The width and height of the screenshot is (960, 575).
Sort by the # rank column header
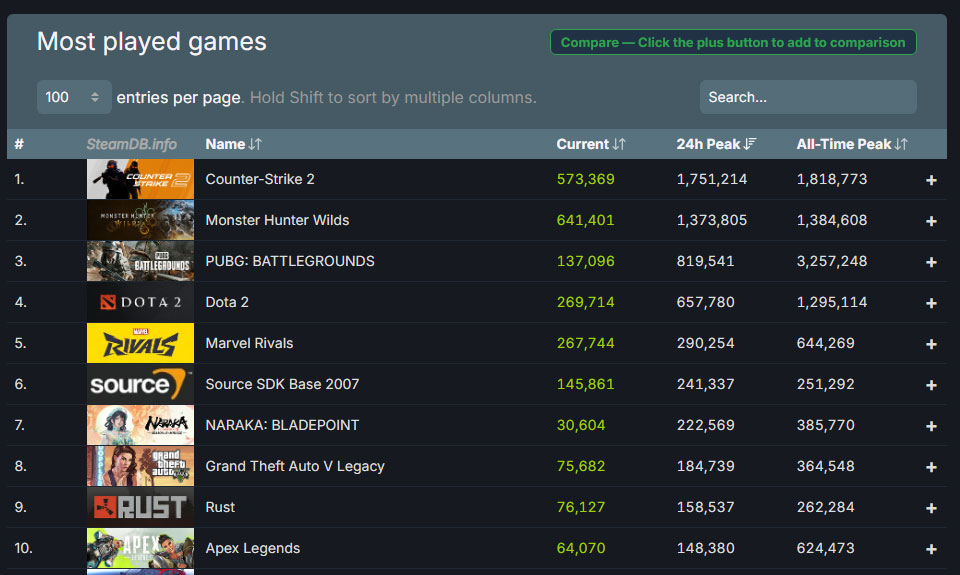click(19, 144)
